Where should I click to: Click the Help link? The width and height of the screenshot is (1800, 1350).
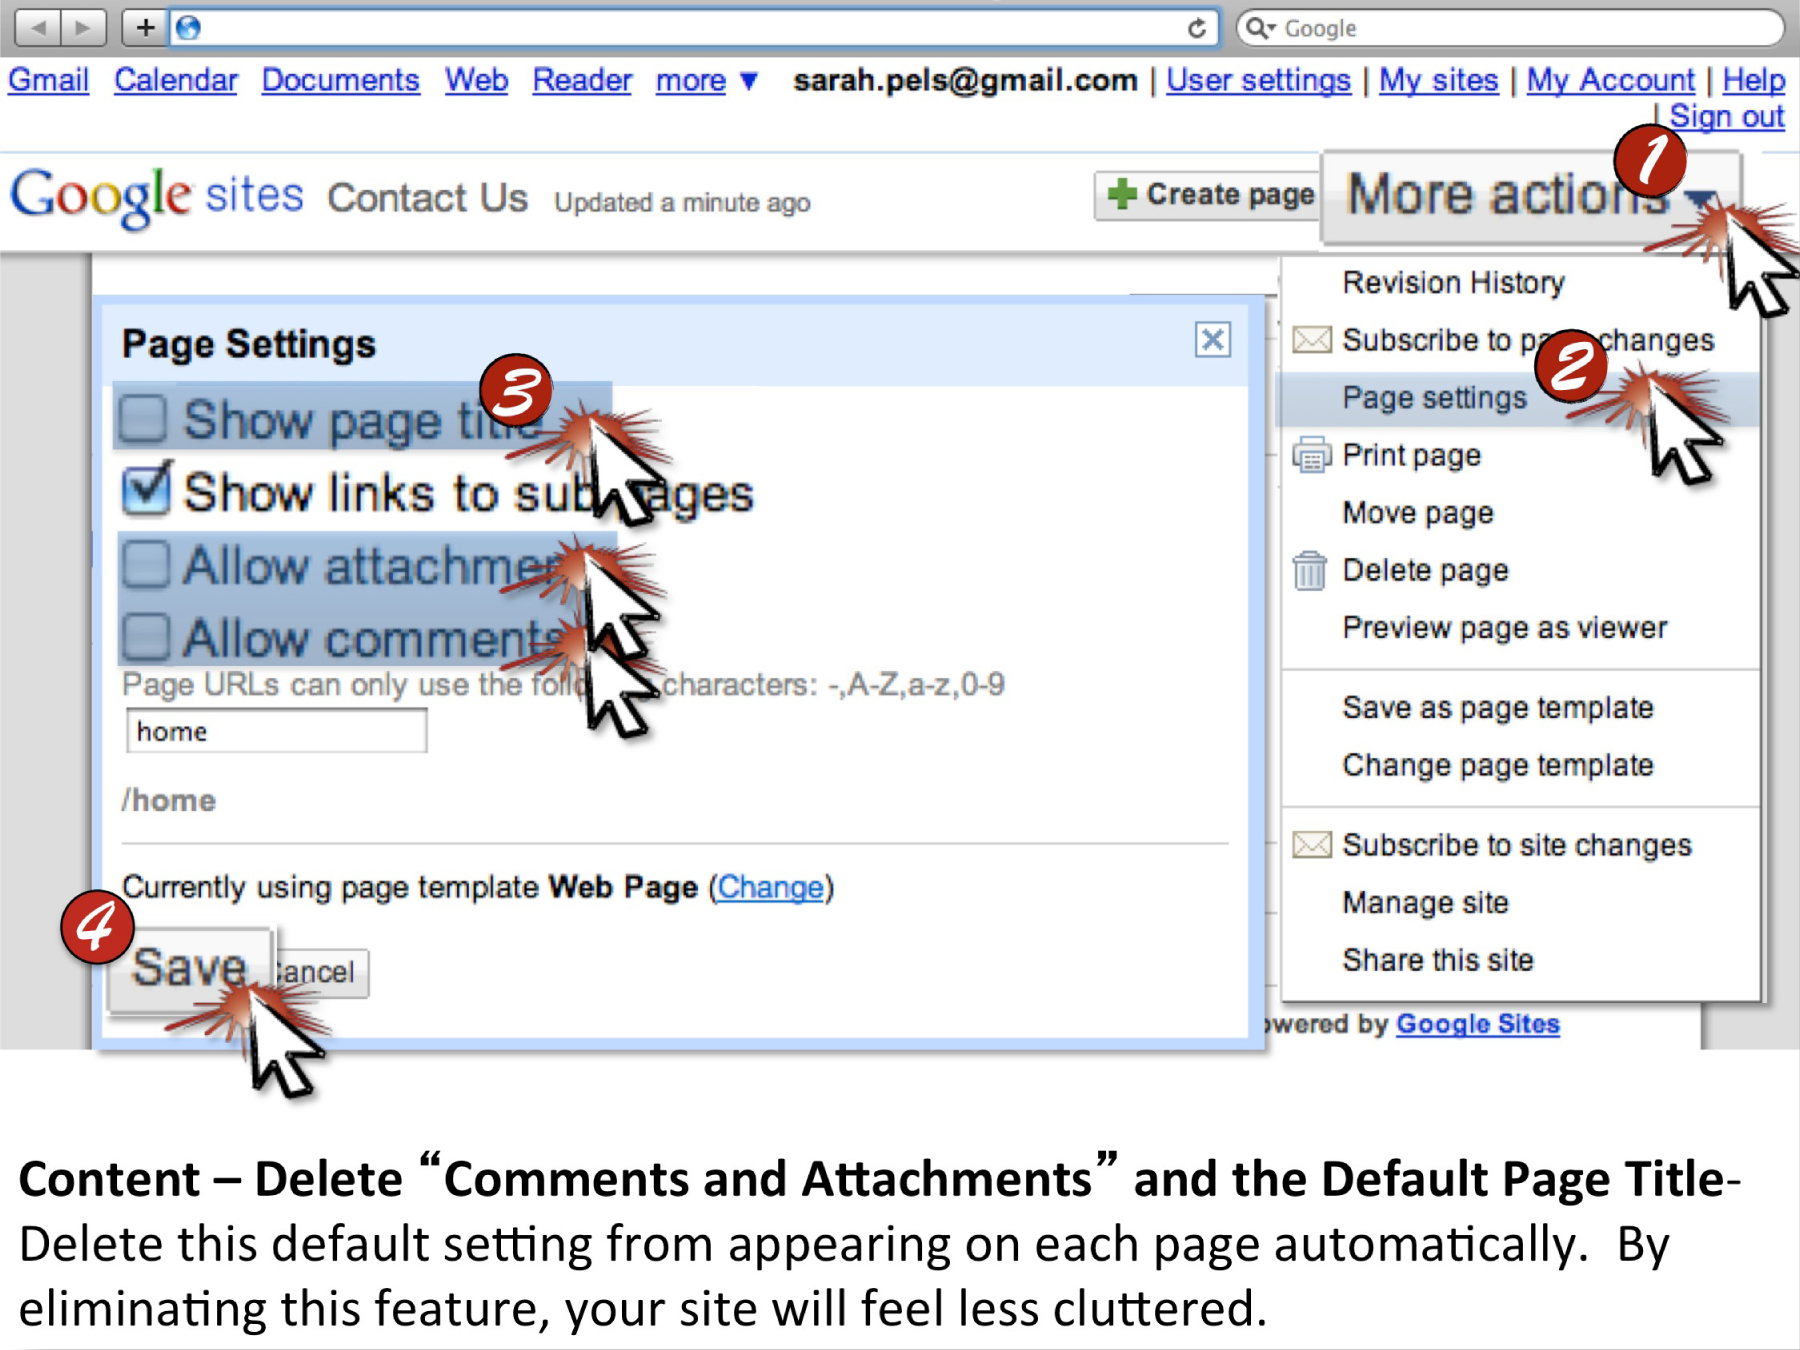pyautogui.click(x=1753, y=80)
